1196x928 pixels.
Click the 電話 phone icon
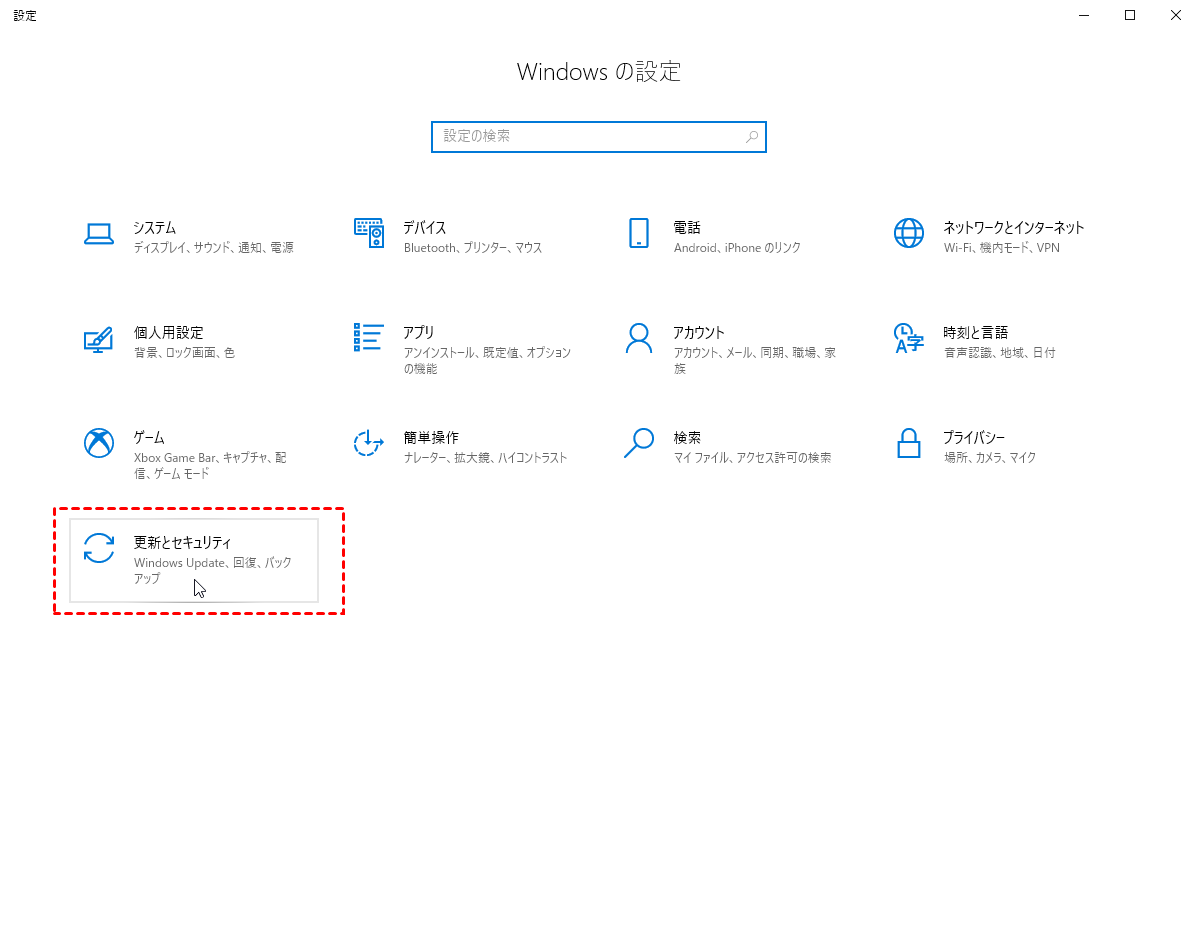[x=639, y=233]
